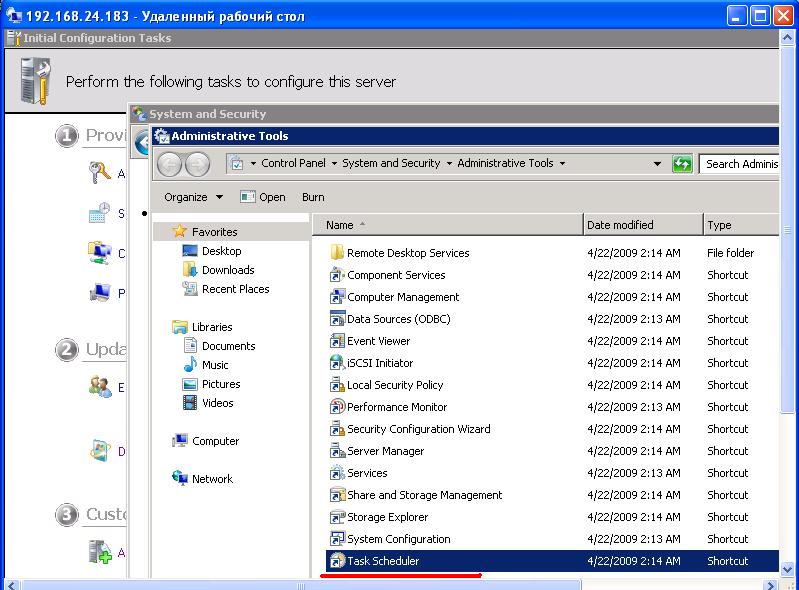Click the users icon under step 2

(x=100, y=387)
